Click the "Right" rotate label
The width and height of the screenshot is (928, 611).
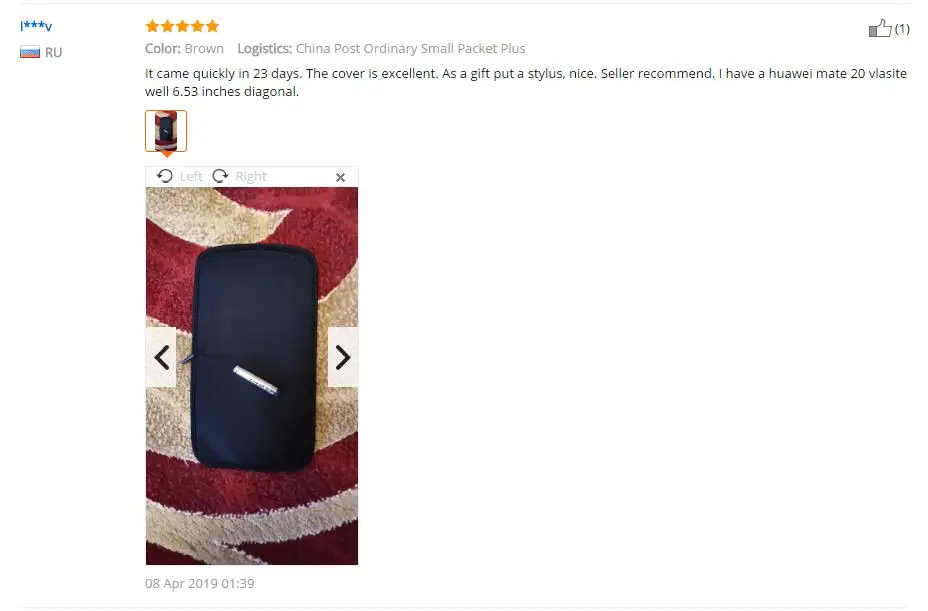251,176
